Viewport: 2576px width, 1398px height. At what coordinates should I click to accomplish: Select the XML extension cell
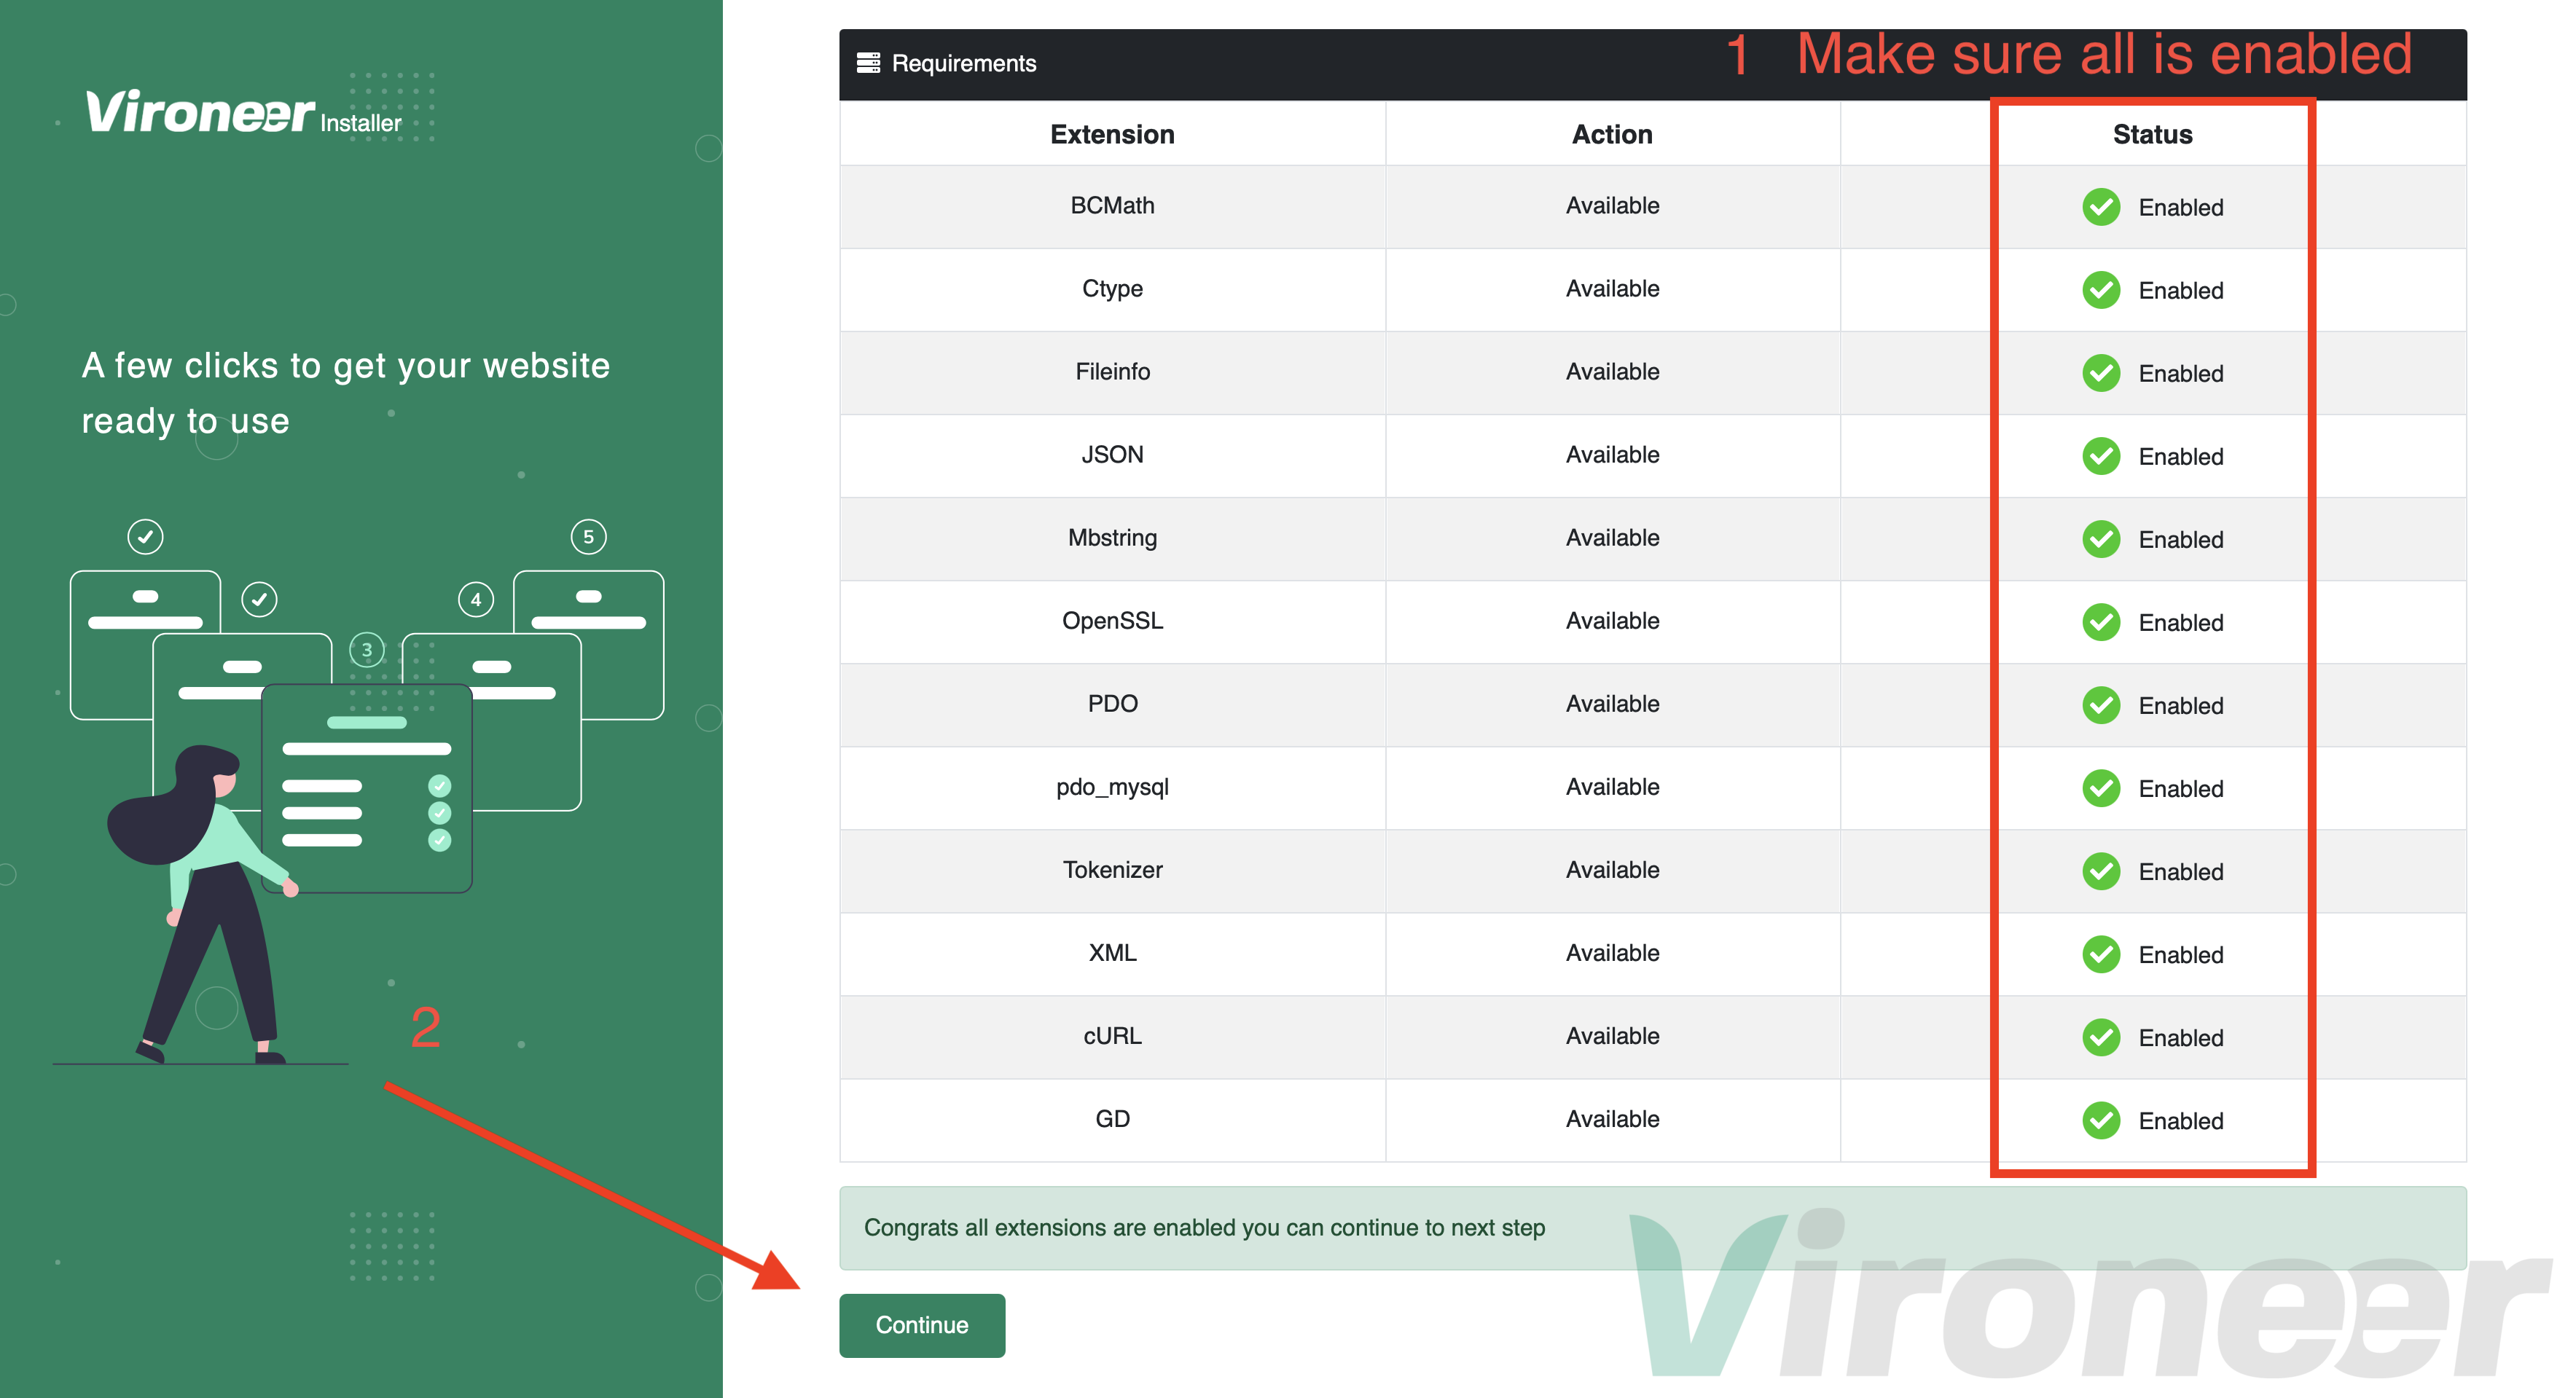click(x=1112, y=953)
